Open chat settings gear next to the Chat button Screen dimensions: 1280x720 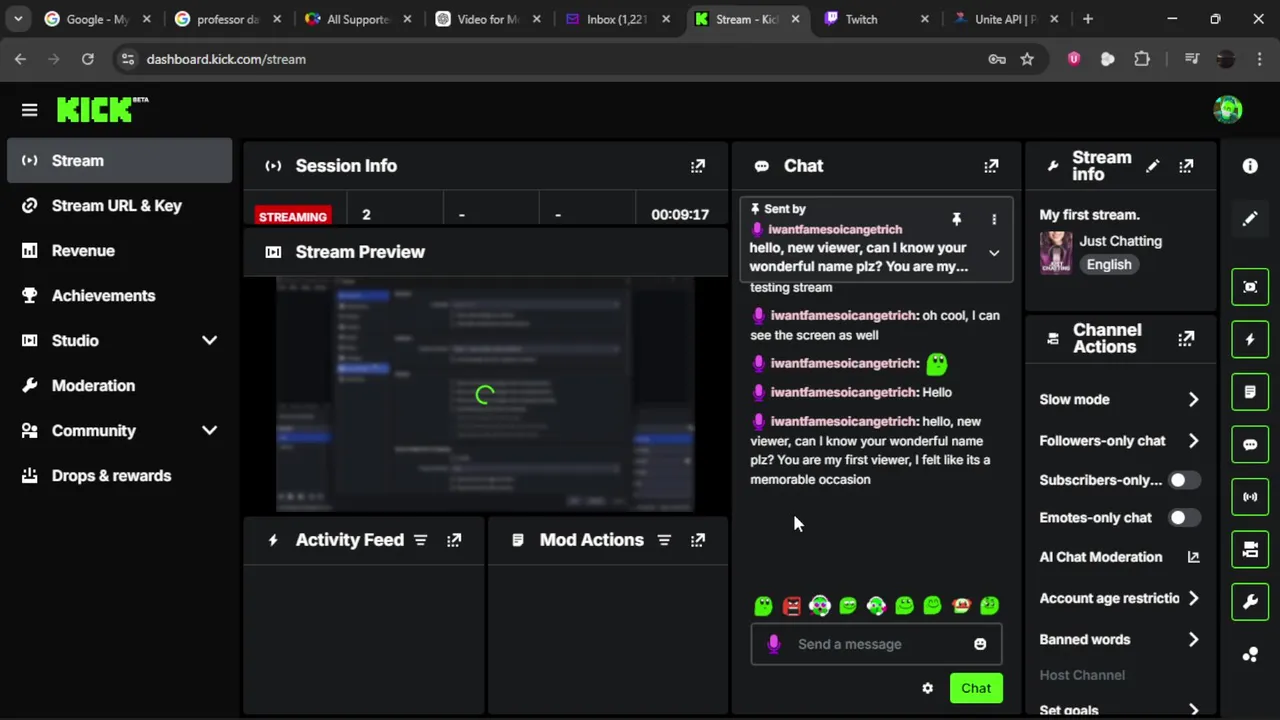(x=928, y=688)
